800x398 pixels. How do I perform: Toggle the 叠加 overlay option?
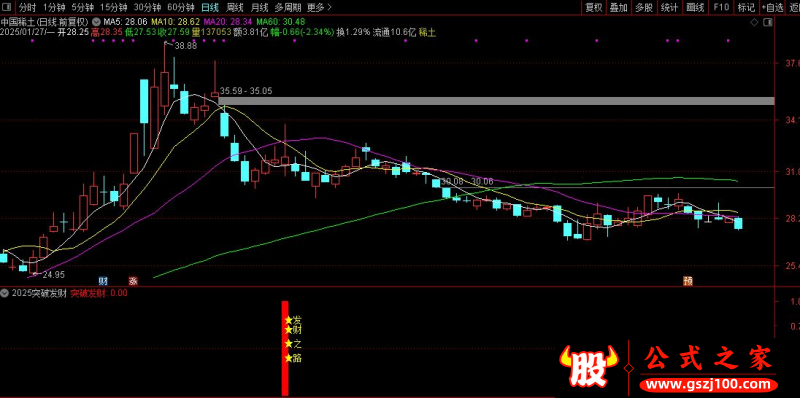click(618, 7)
